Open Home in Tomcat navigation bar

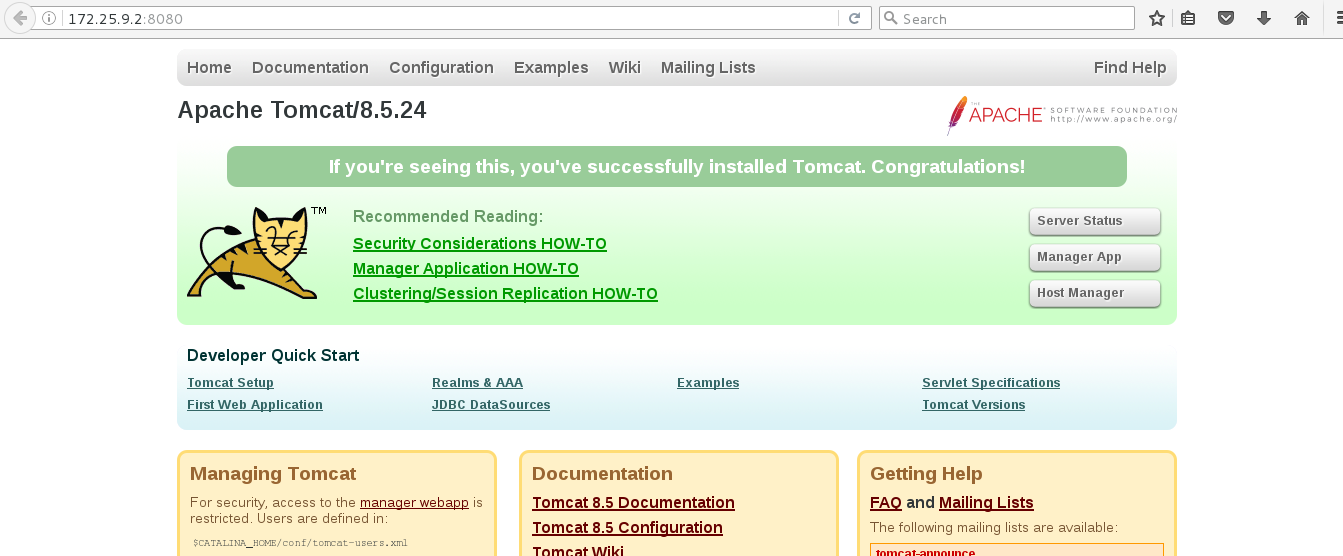coord(209,67)
